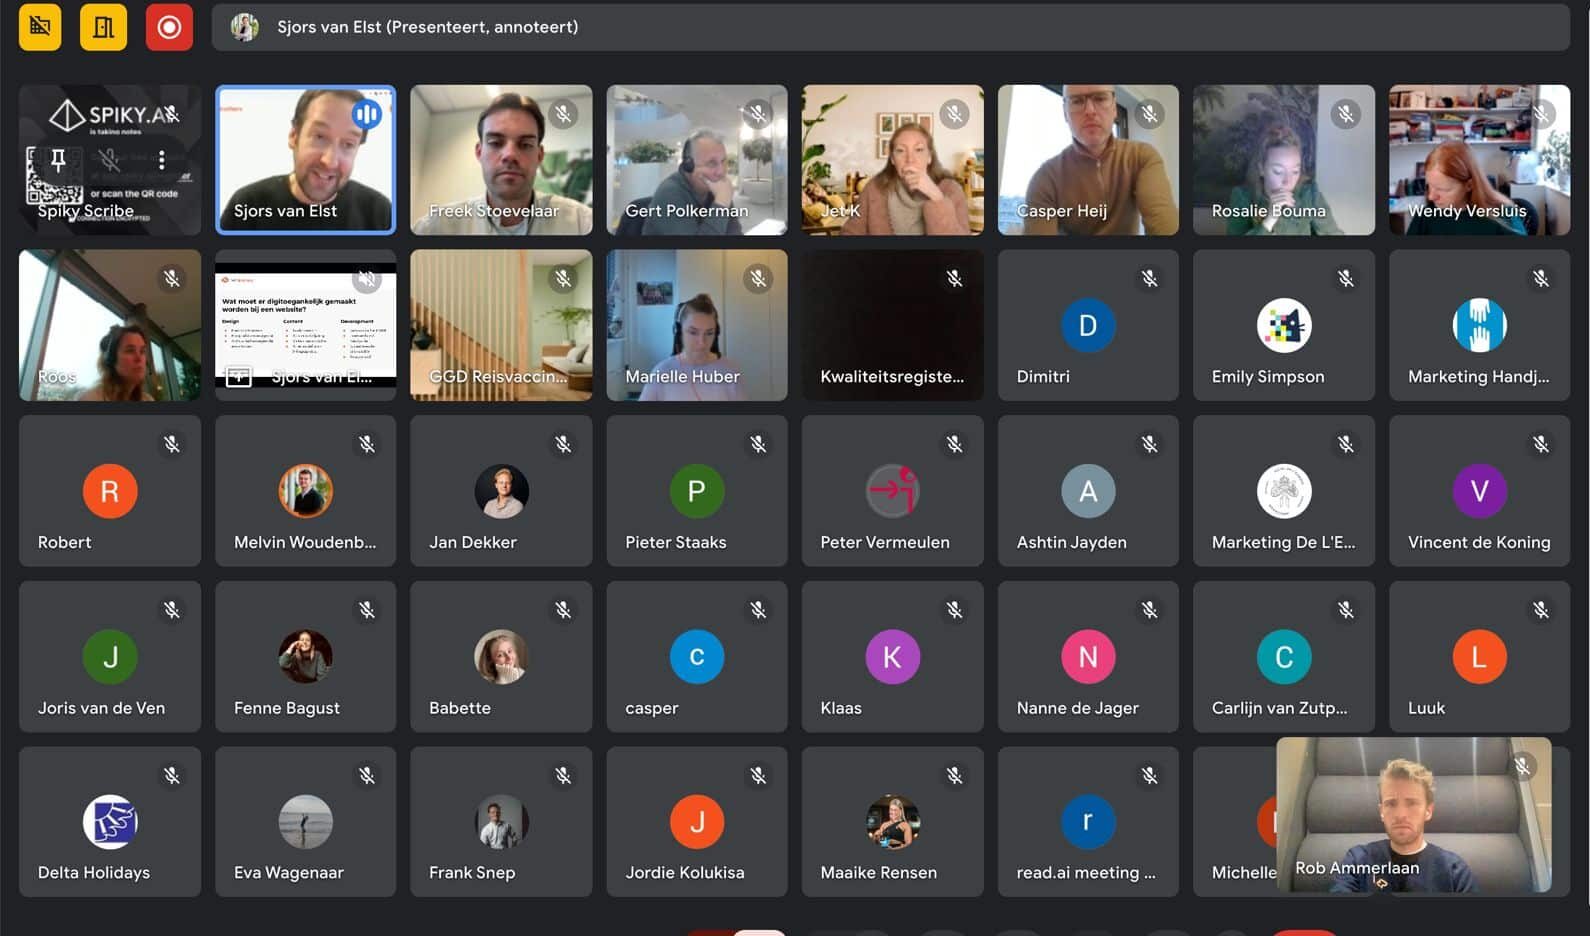Click the yellow crossed-out grid icon button
Screen dimensions: 1590x936
click(40, 27)
